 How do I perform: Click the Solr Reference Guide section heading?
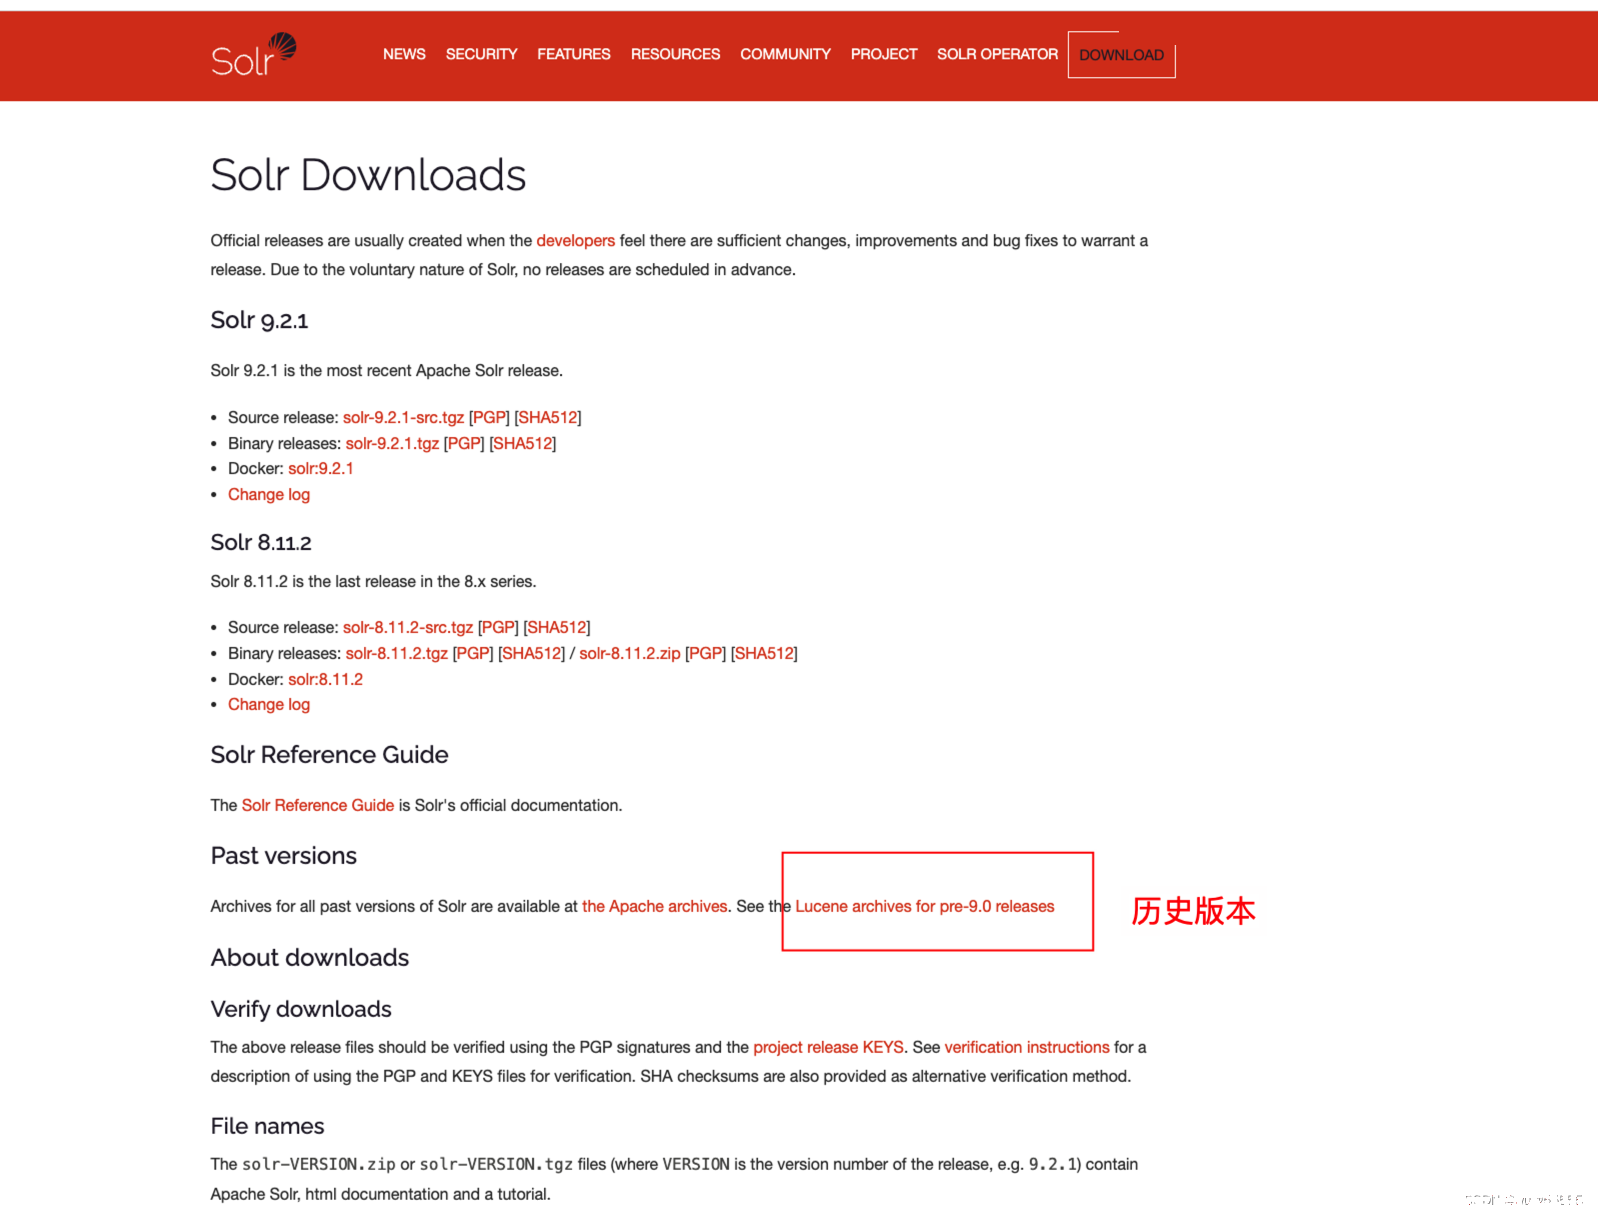click(x=329, y=754)
